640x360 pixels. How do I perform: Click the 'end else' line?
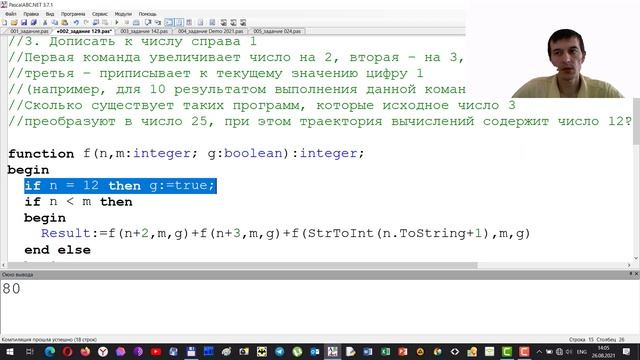[x=57, y=250]
